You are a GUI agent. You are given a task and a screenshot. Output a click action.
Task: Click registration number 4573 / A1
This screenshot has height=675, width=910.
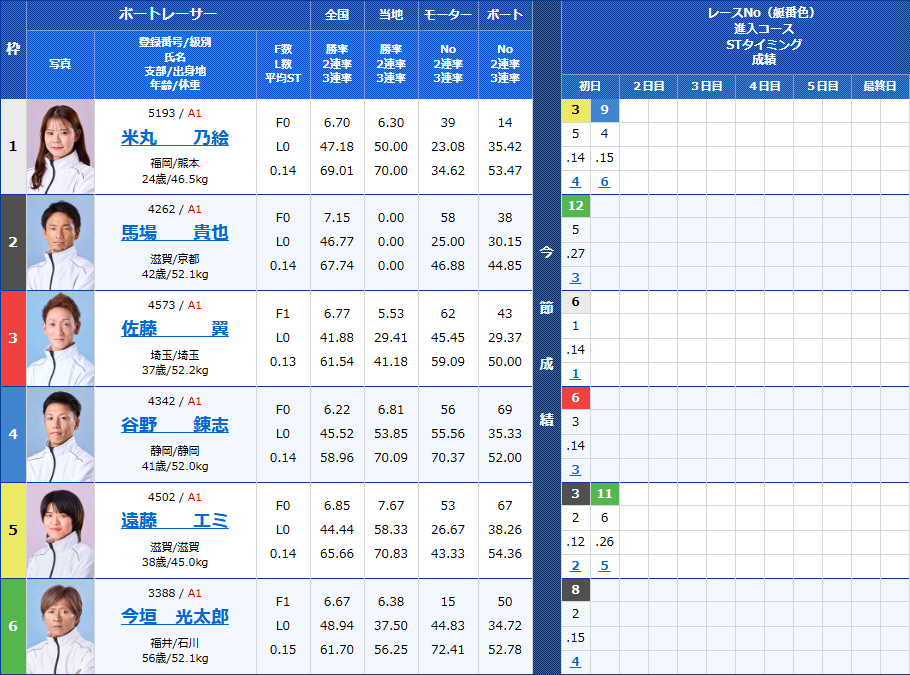tap(175, 305)
